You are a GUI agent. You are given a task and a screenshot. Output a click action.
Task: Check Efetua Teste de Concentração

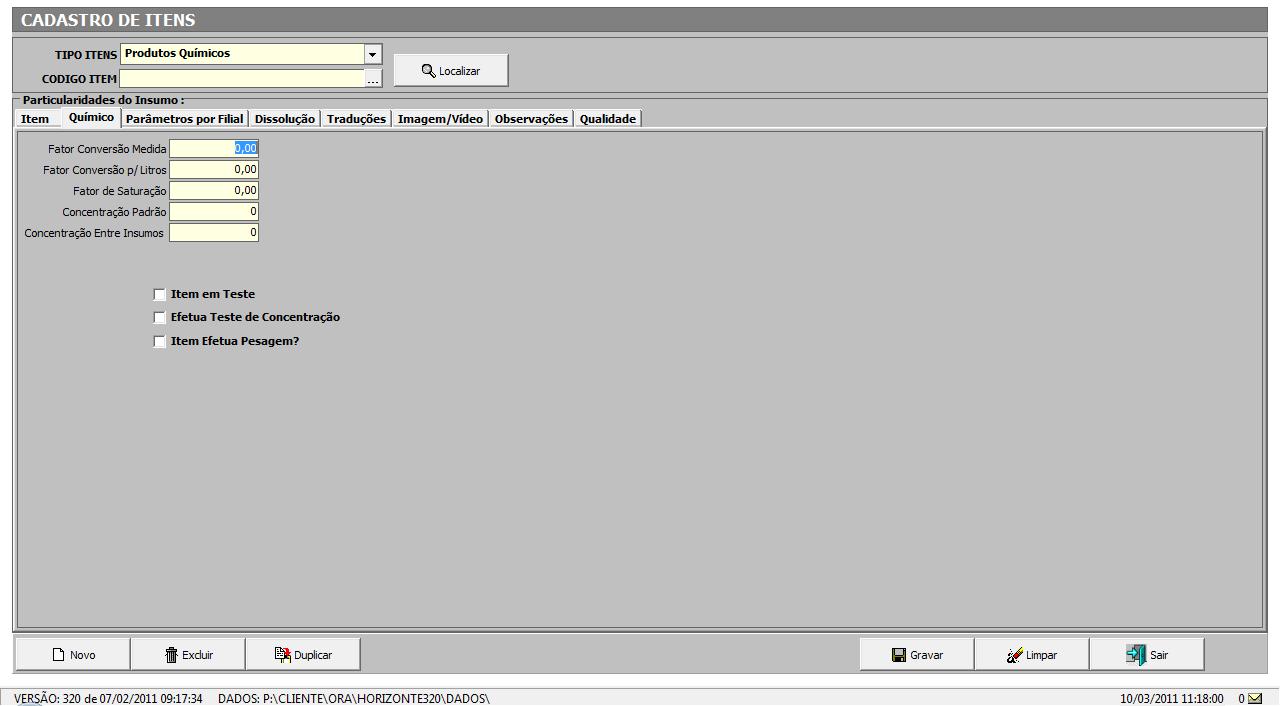160,318
